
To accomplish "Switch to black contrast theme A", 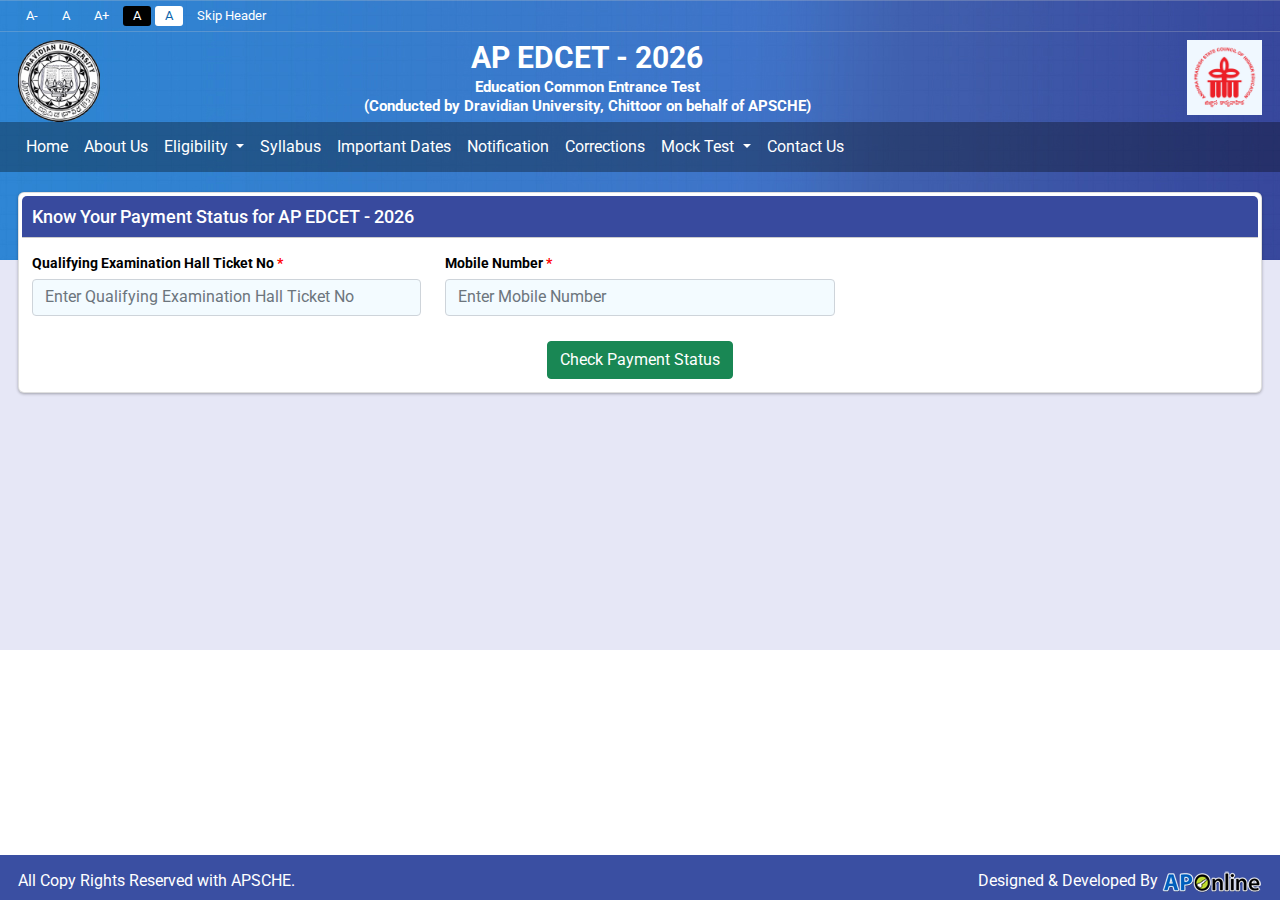I will [137, 16].
